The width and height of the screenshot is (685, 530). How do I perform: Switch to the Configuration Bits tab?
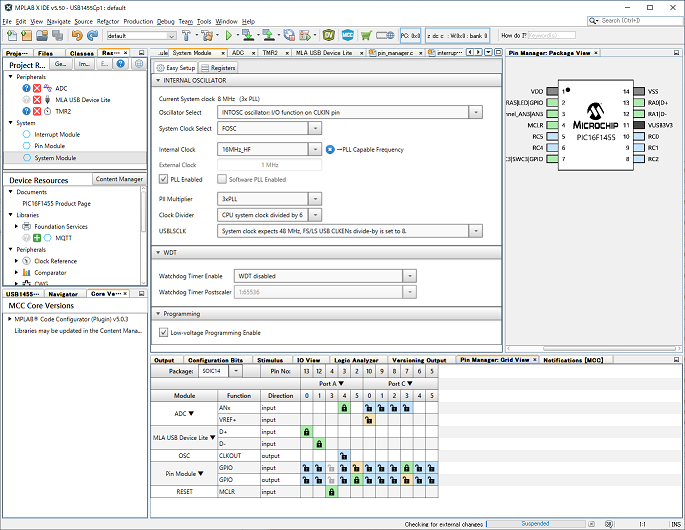click(x=215, y=360)
